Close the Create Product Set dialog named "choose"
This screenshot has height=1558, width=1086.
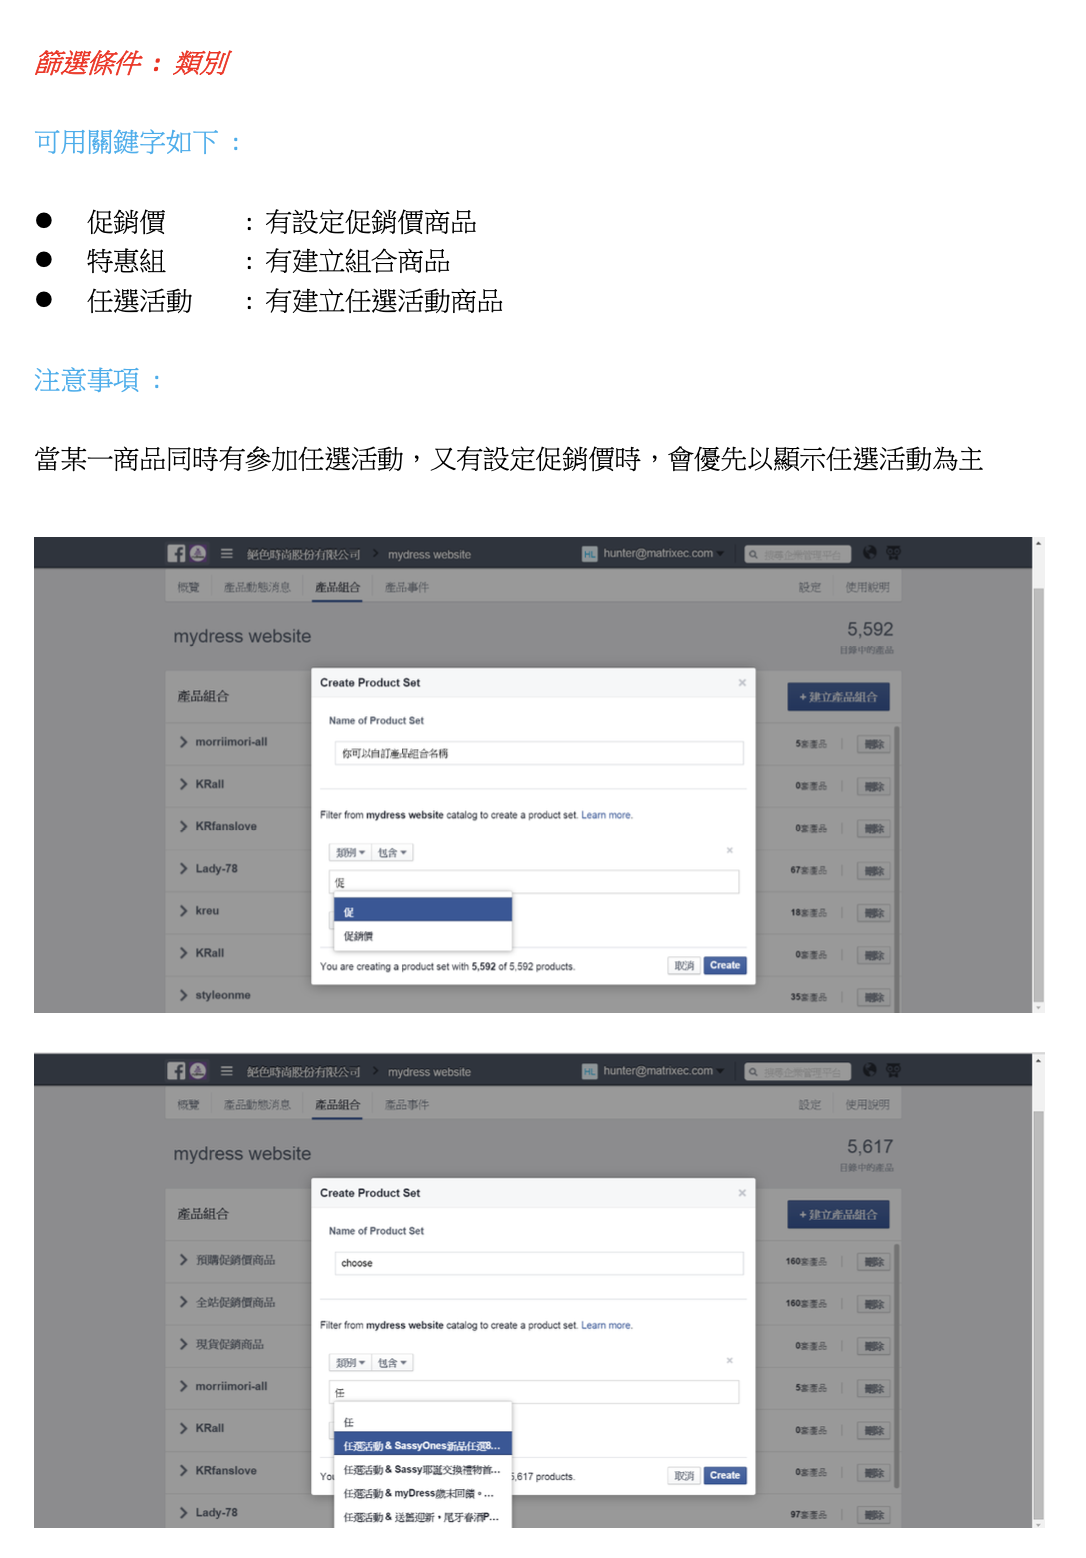(x=742, y=1193)
